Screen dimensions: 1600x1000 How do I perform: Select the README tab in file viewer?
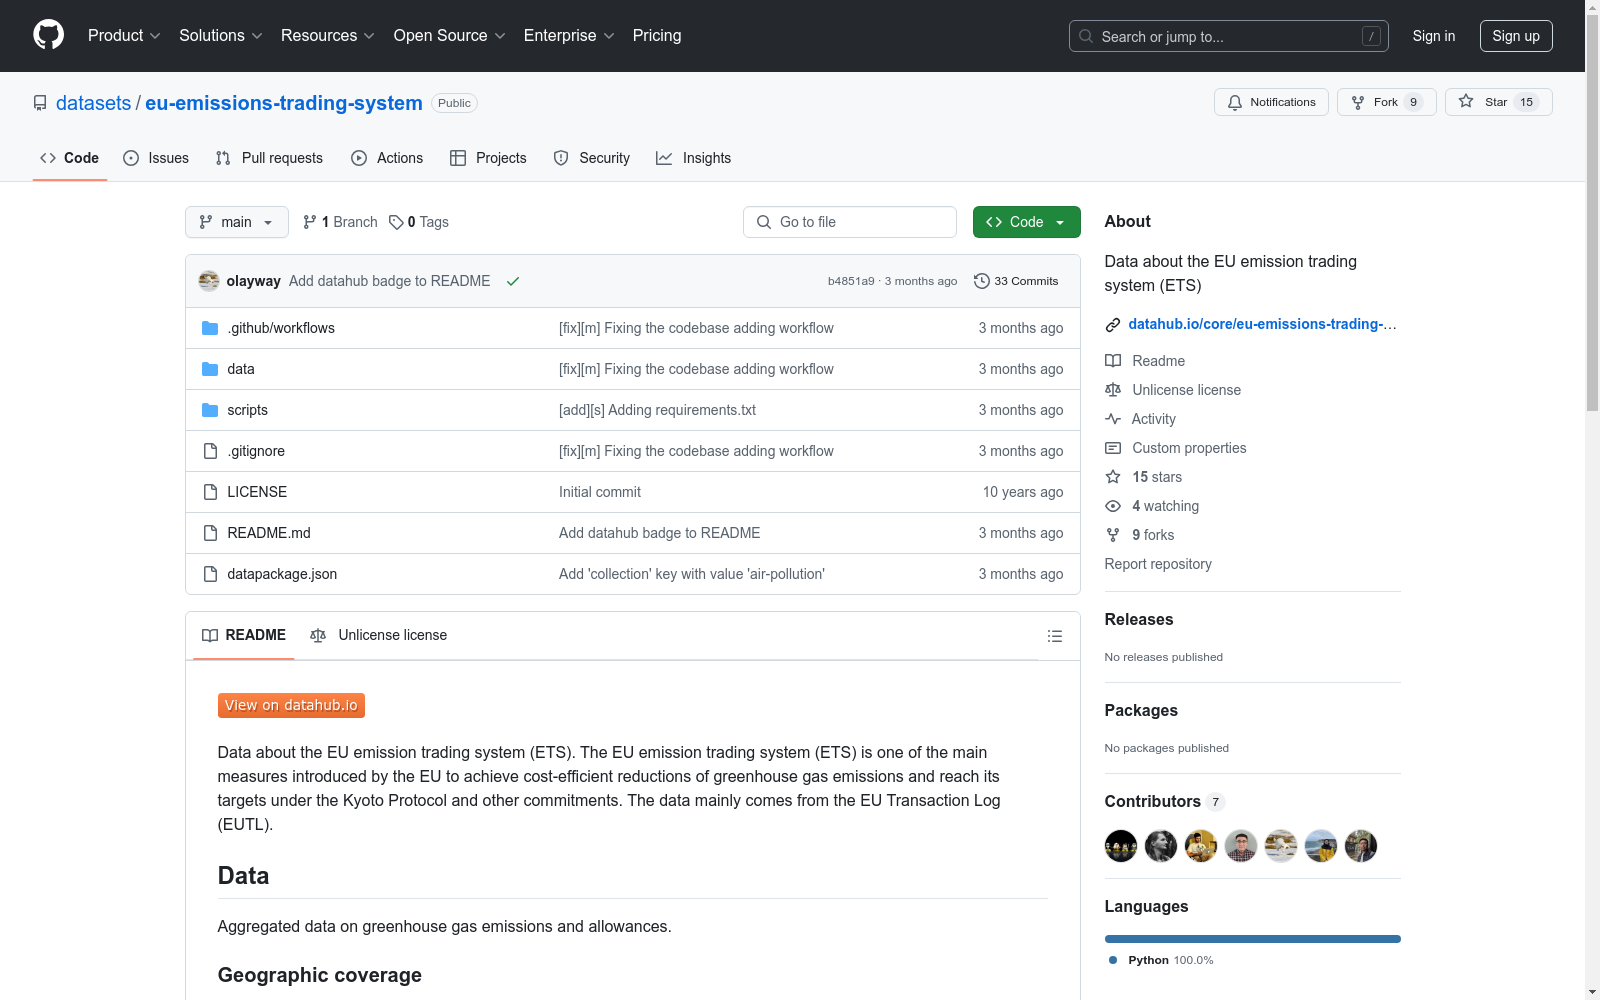(244, 636)
